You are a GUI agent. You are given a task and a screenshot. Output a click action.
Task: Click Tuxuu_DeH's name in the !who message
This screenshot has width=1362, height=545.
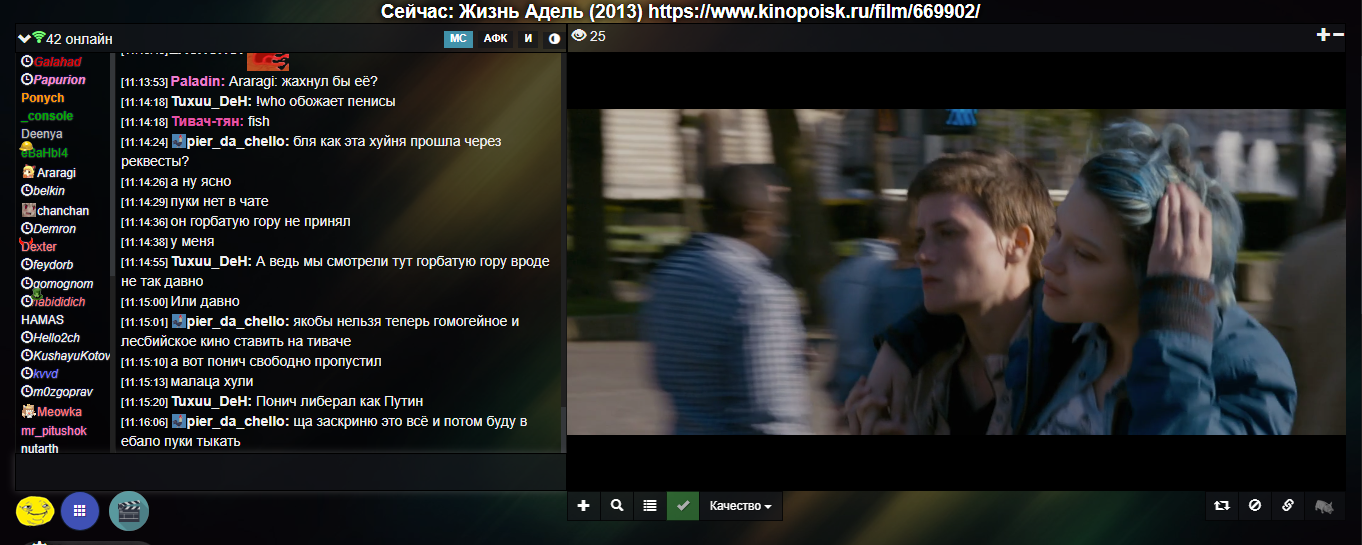tap(211, 101)
